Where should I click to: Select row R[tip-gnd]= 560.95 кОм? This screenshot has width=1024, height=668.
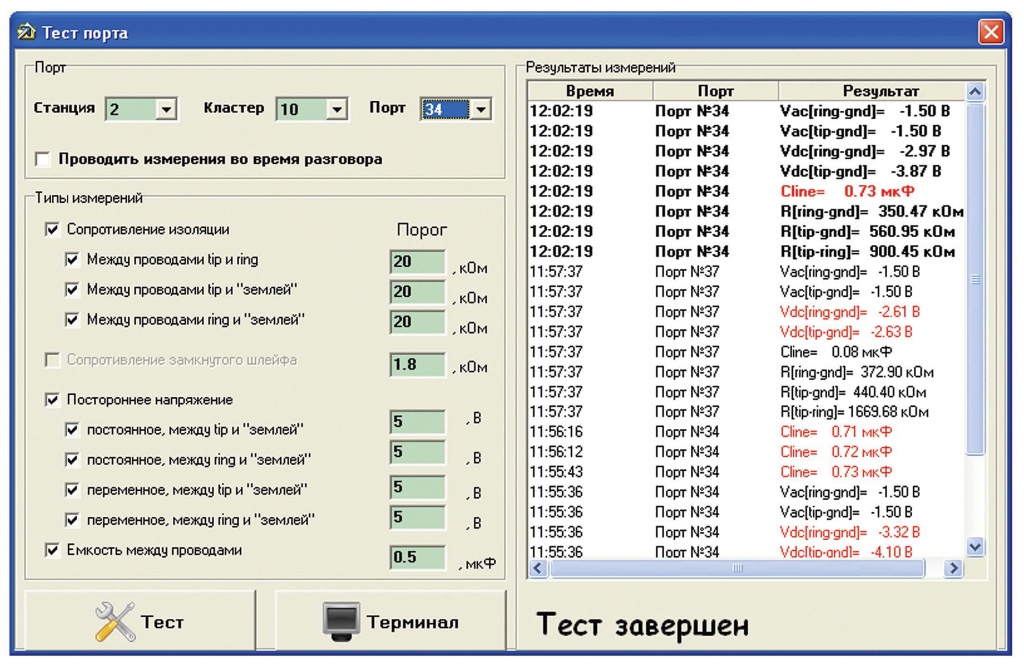click(746, 231)
